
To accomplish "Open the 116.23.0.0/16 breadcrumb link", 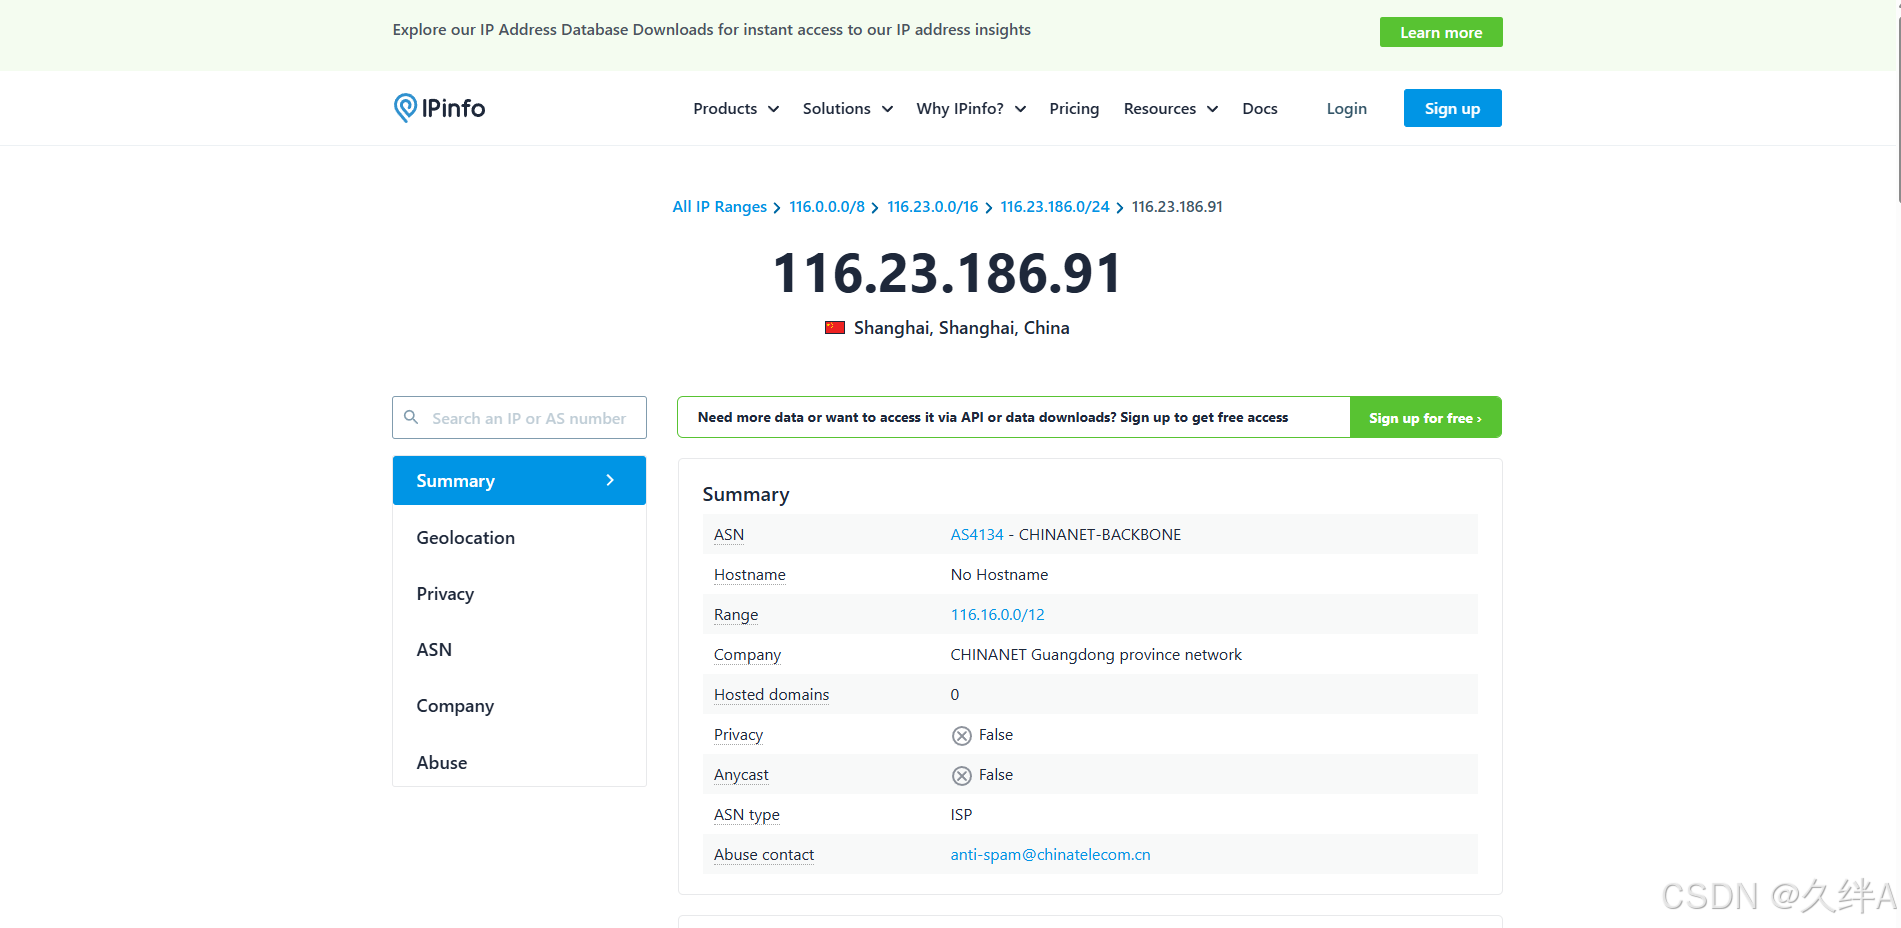I will click(933, 207).
